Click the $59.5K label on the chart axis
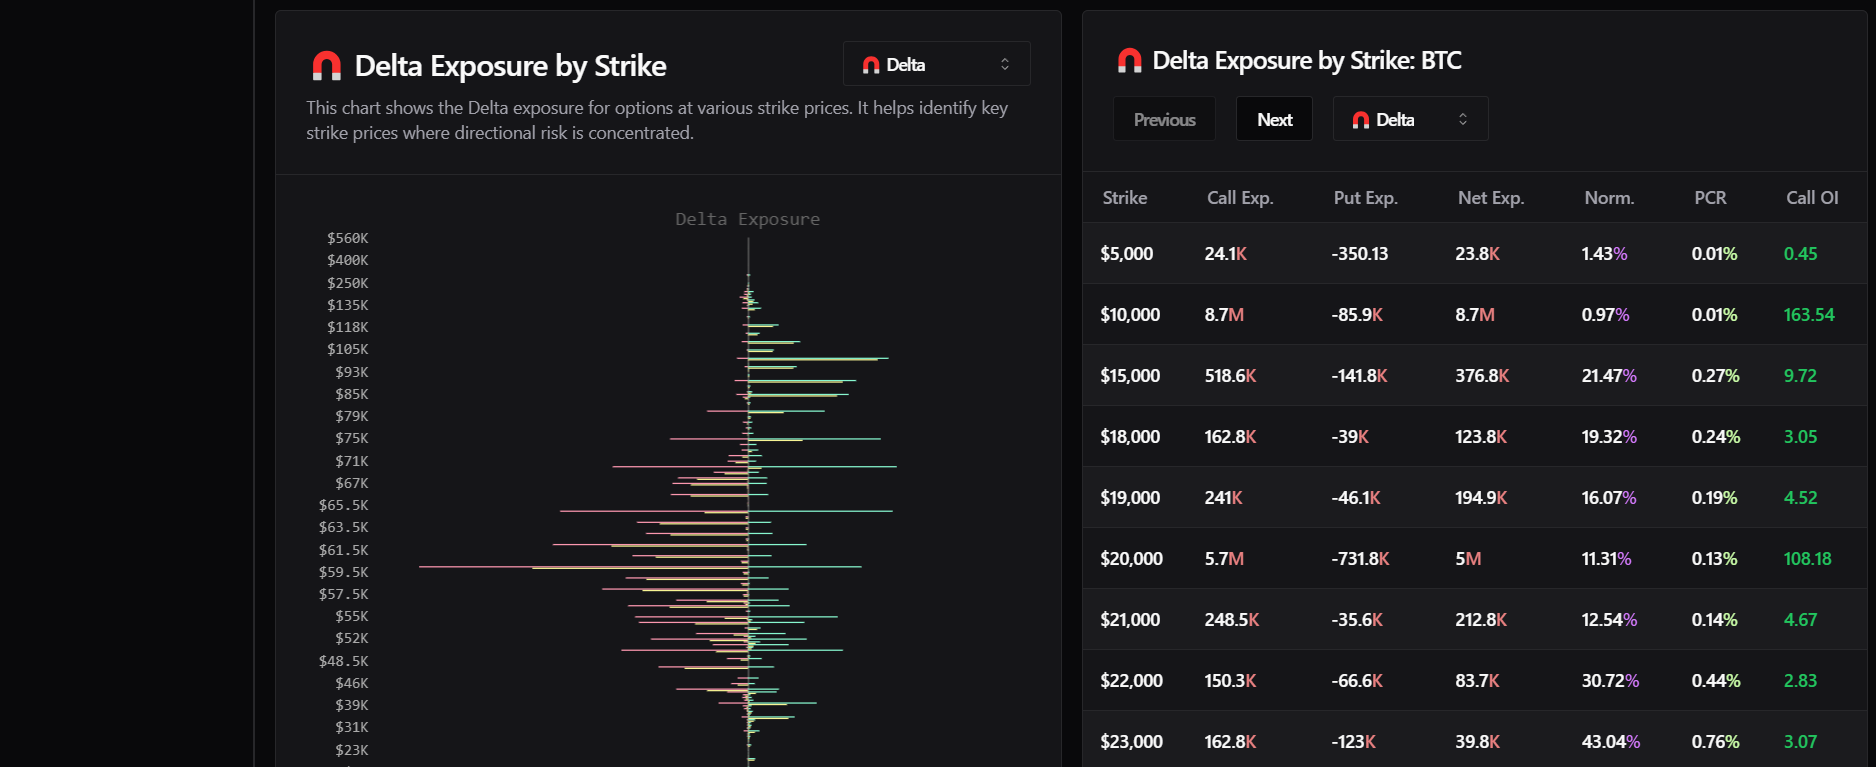 [x=344, y=572]
